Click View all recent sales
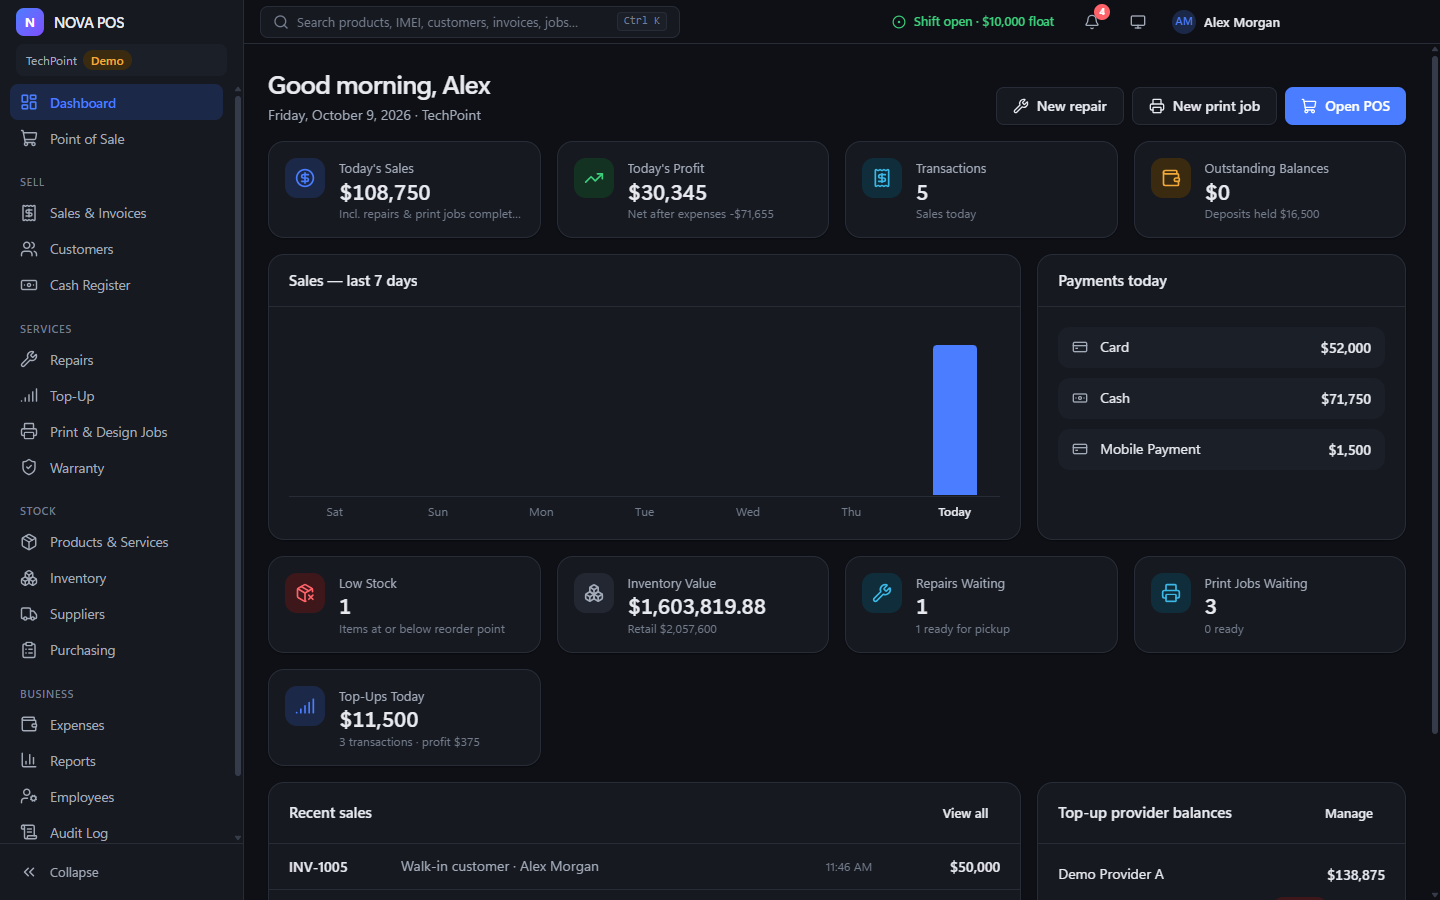The height and width of the screenshot is (900, 1440). tap(965, 813)
